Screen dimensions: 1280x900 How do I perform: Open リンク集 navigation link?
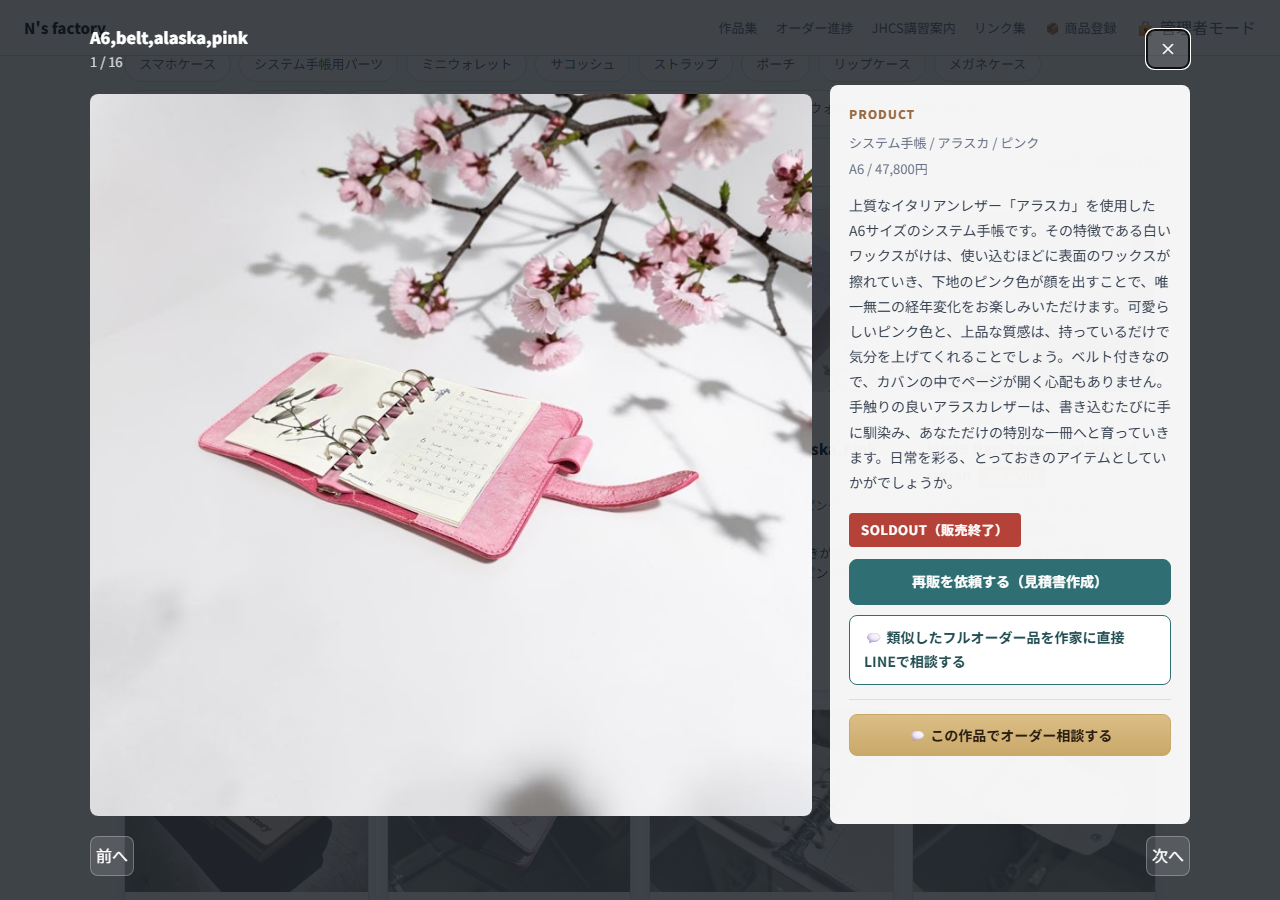point(1000,28)
